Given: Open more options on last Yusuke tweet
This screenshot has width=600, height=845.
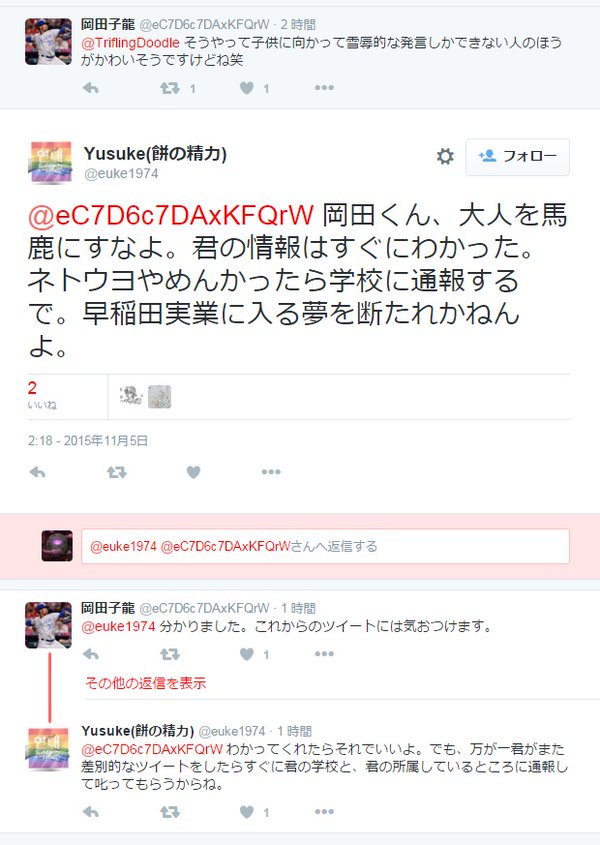Looking at the screenshot, I should pos(324,812).
